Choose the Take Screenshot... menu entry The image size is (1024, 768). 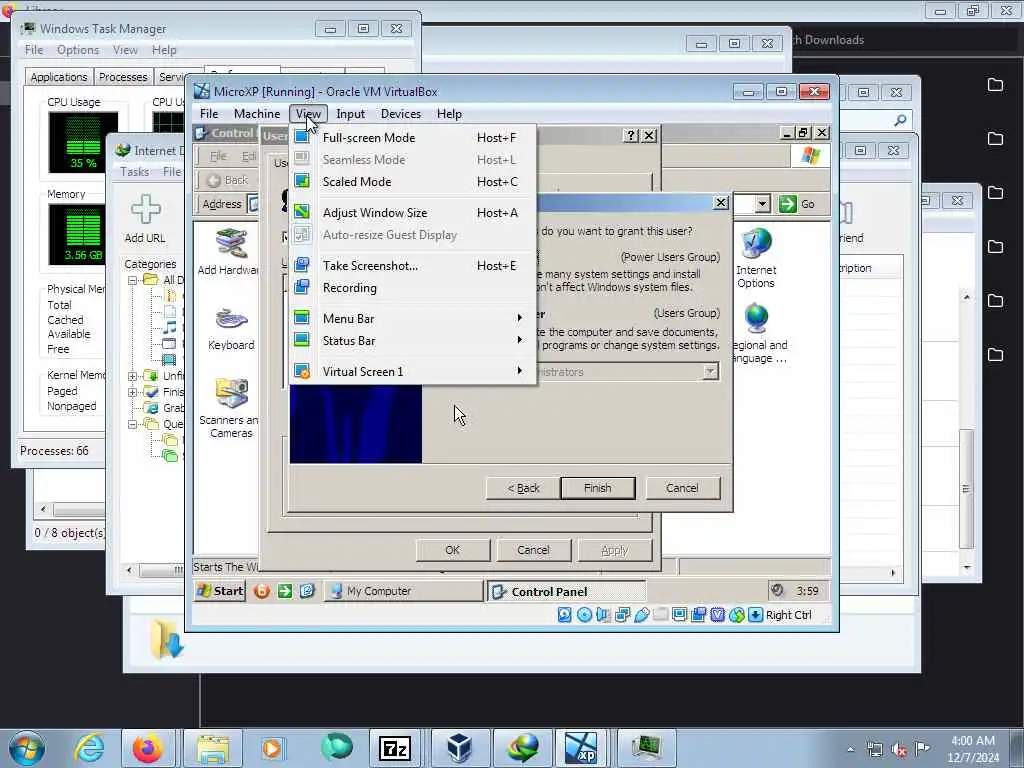coord(413,266)
